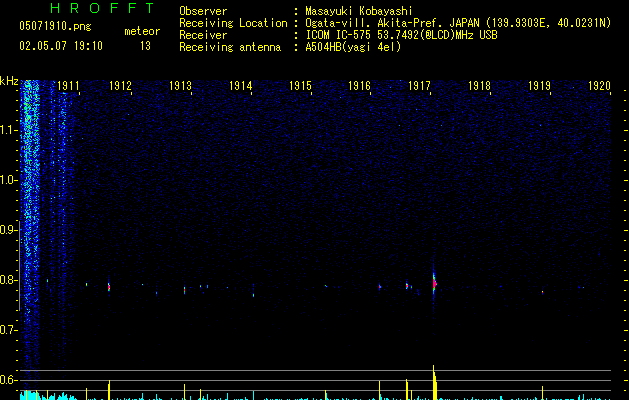Click the 1913 time marker
Screen dimensions: 629x400
tap(180, 86)
